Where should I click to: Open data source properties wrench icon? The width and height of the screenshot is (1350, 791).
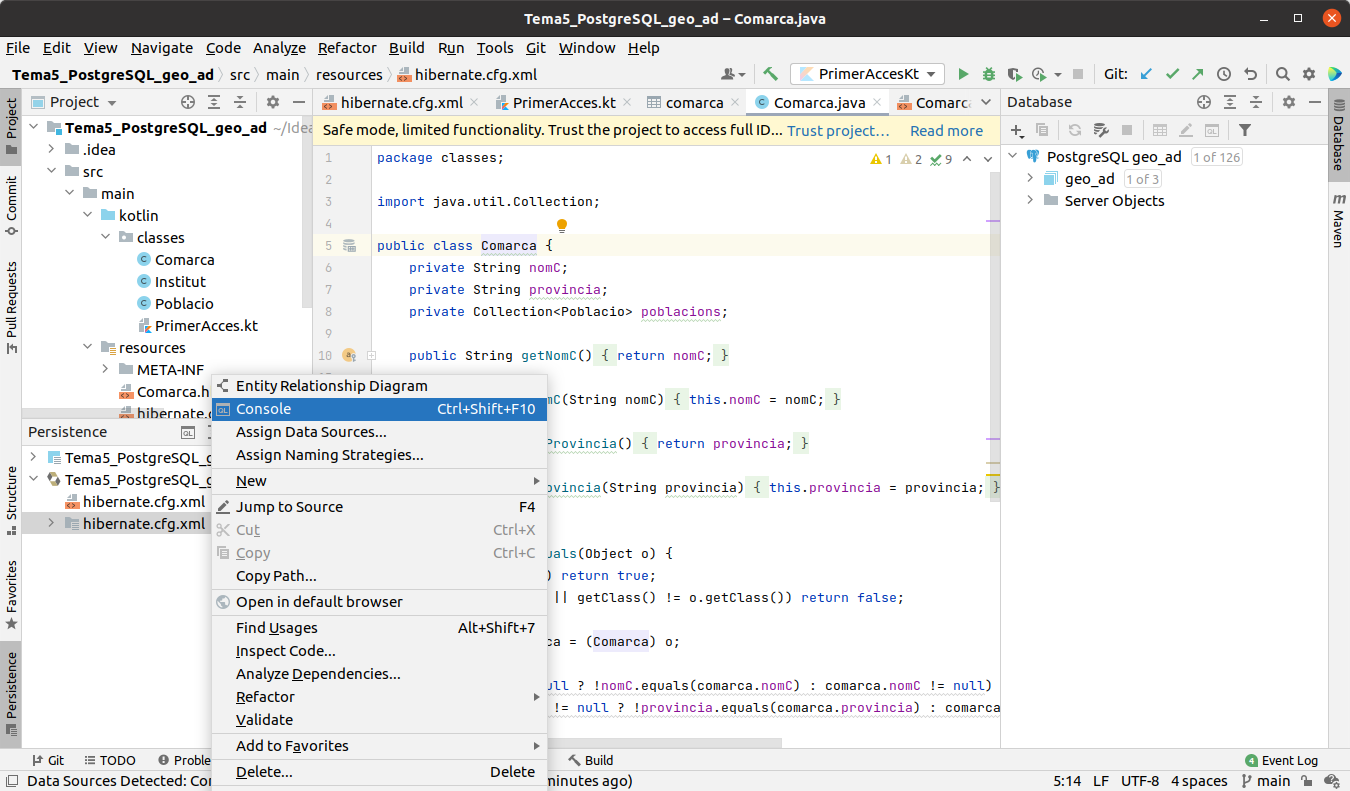1101,130
